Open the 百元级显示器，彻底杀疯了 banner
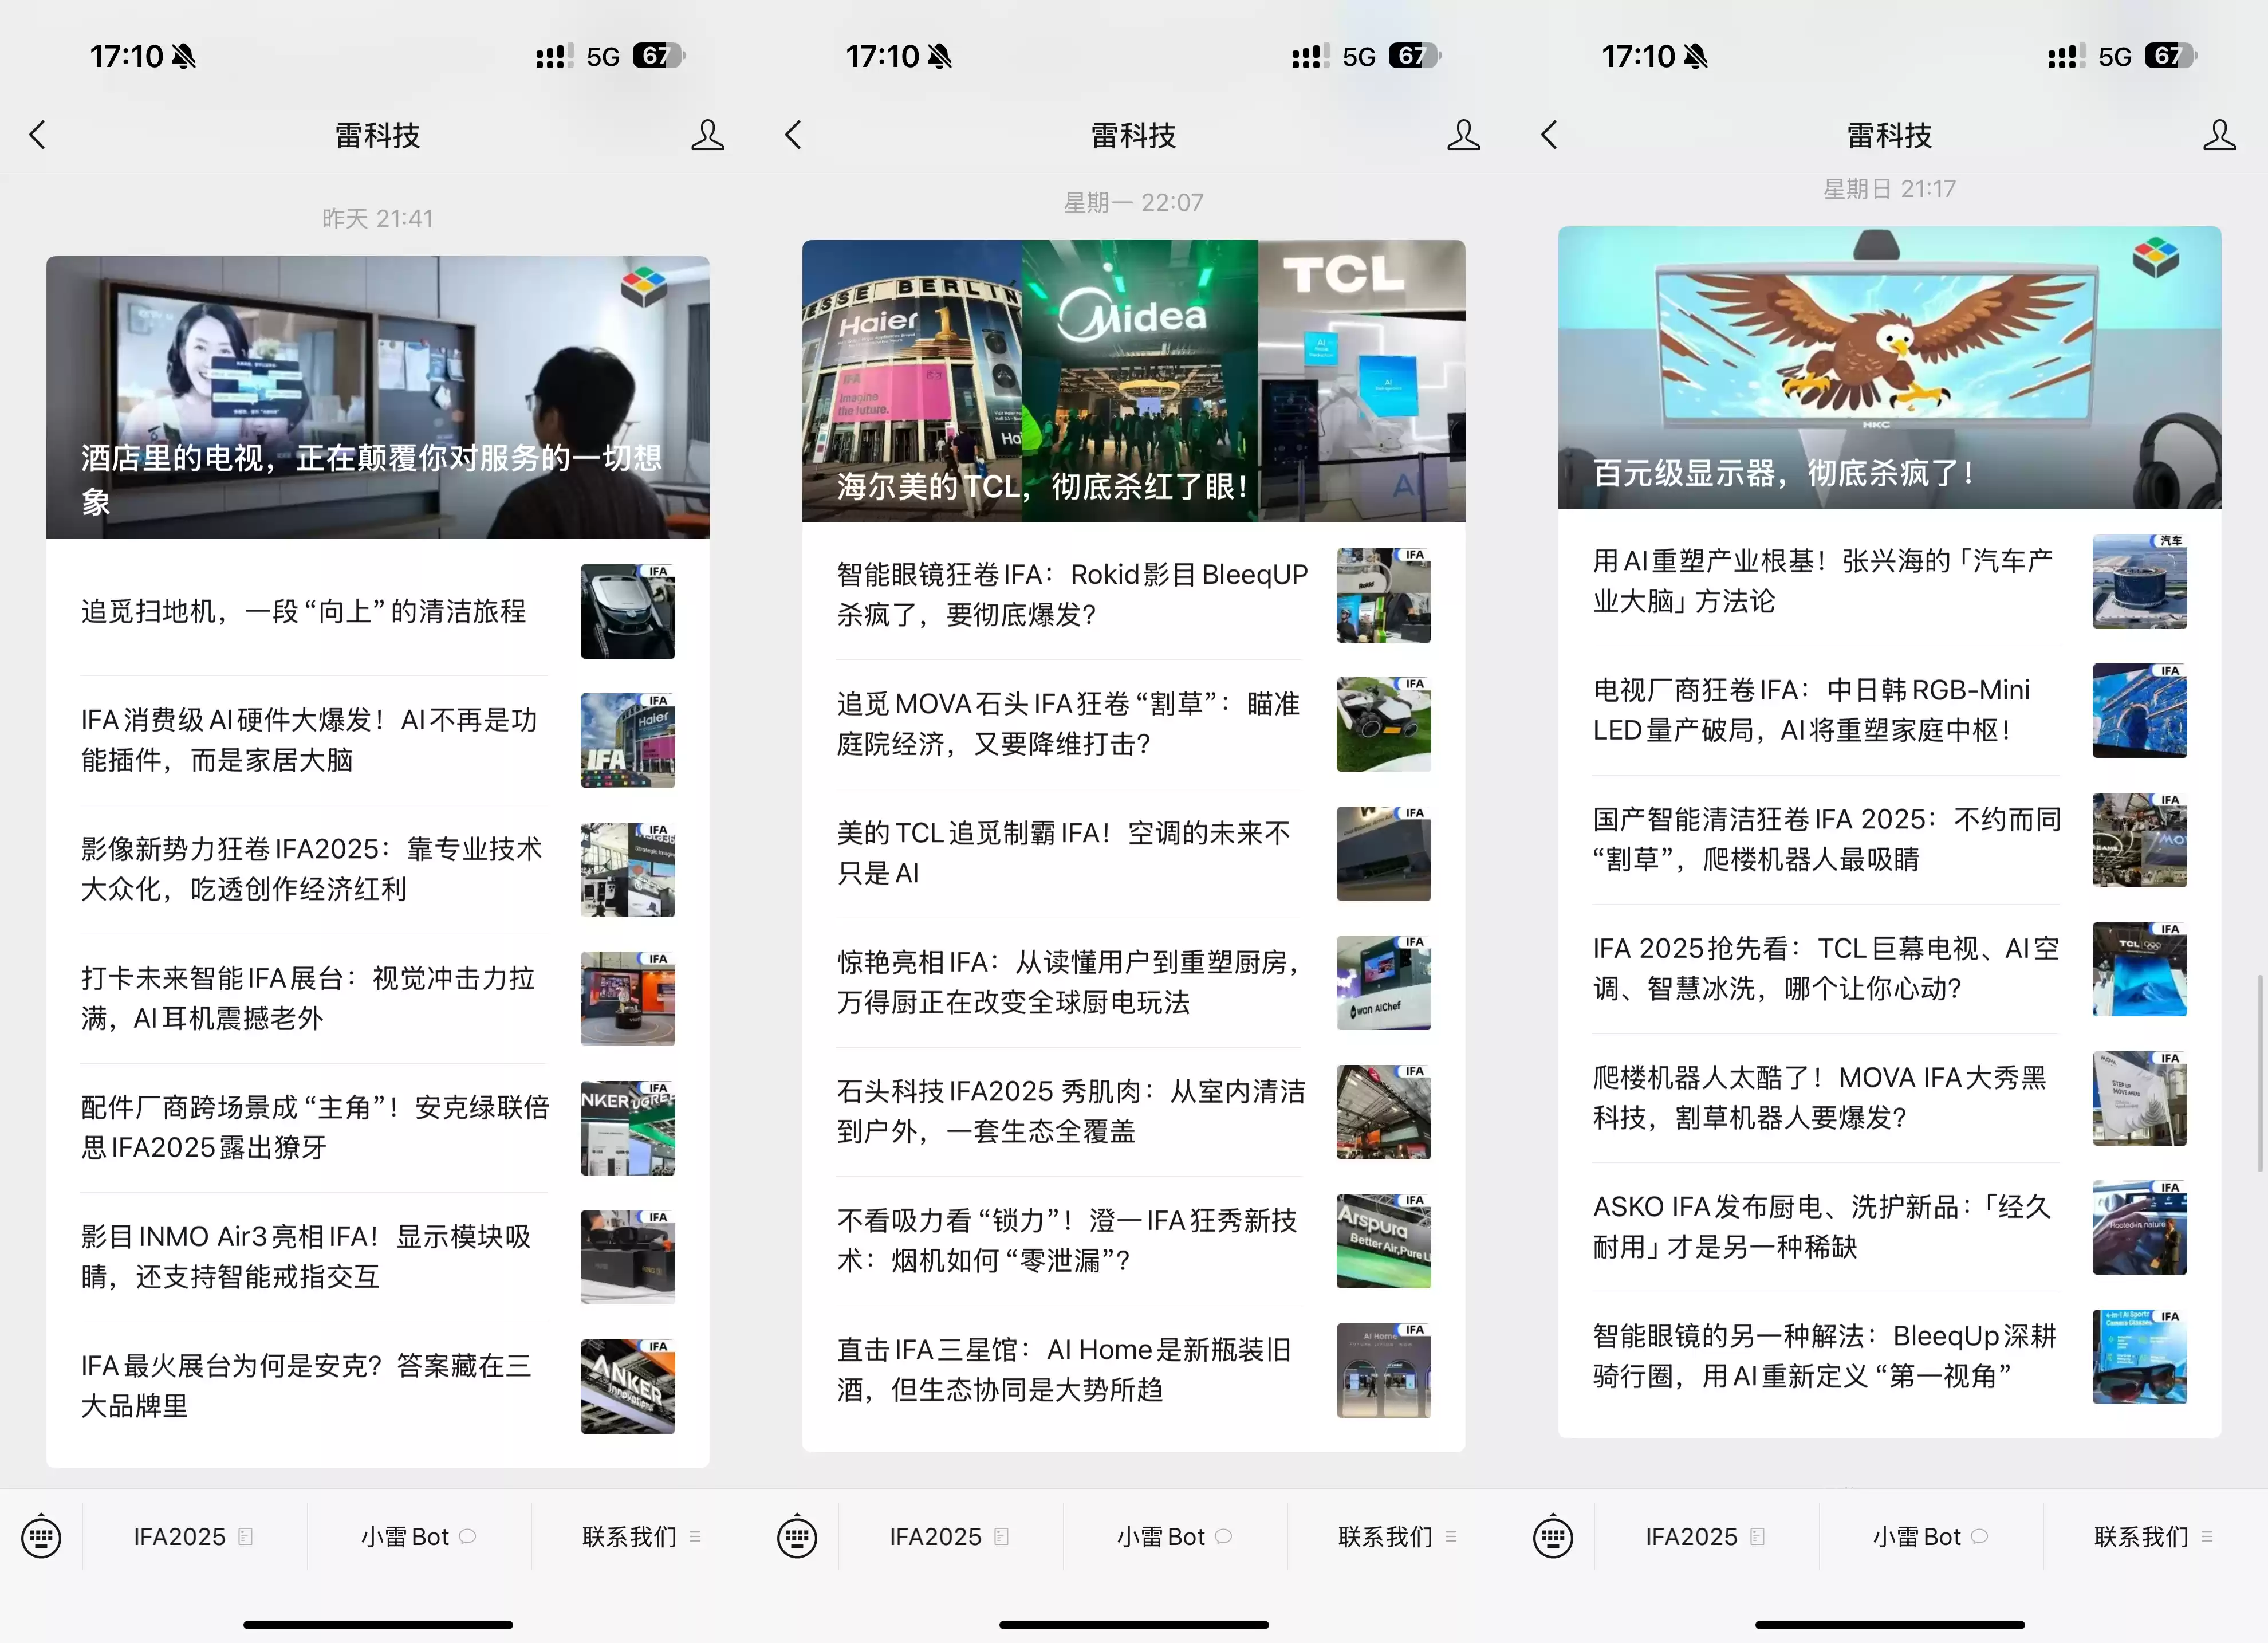 [x=1889, y=367]
